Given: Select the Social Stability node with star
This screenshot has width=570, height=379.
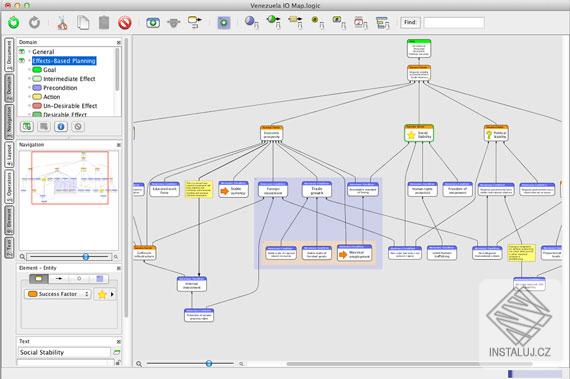Looking at the screenshot, I should (x=419, y=133).
